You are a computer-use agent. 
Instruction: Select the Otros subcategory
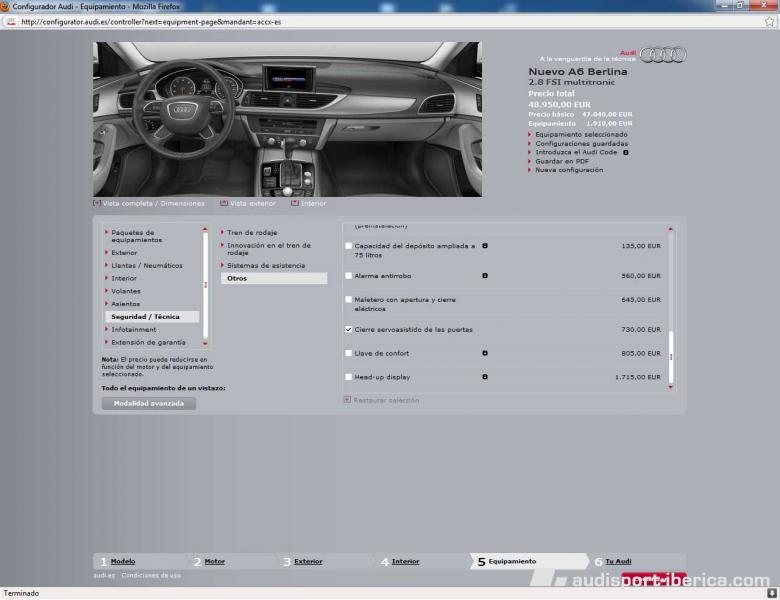pos(274,279)
